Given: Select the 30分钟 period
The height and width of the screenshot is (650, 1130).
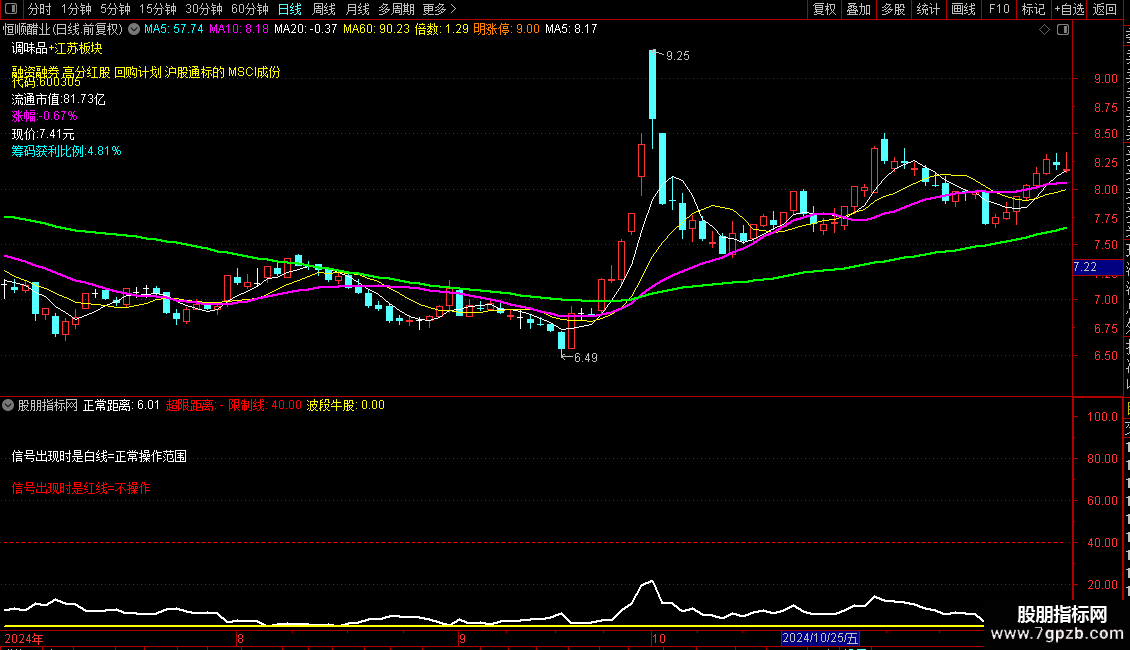Looking at the screenshot, I should click(x=204, y=9).
